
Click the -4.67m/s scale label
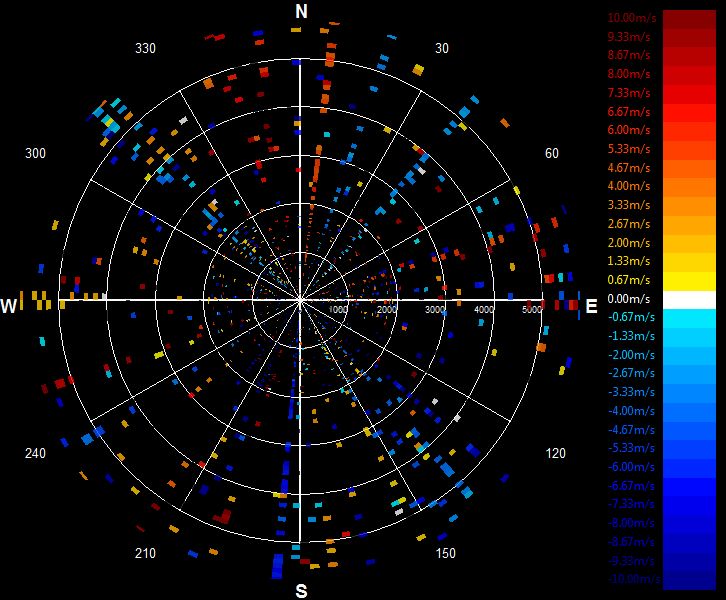(631, 430)
